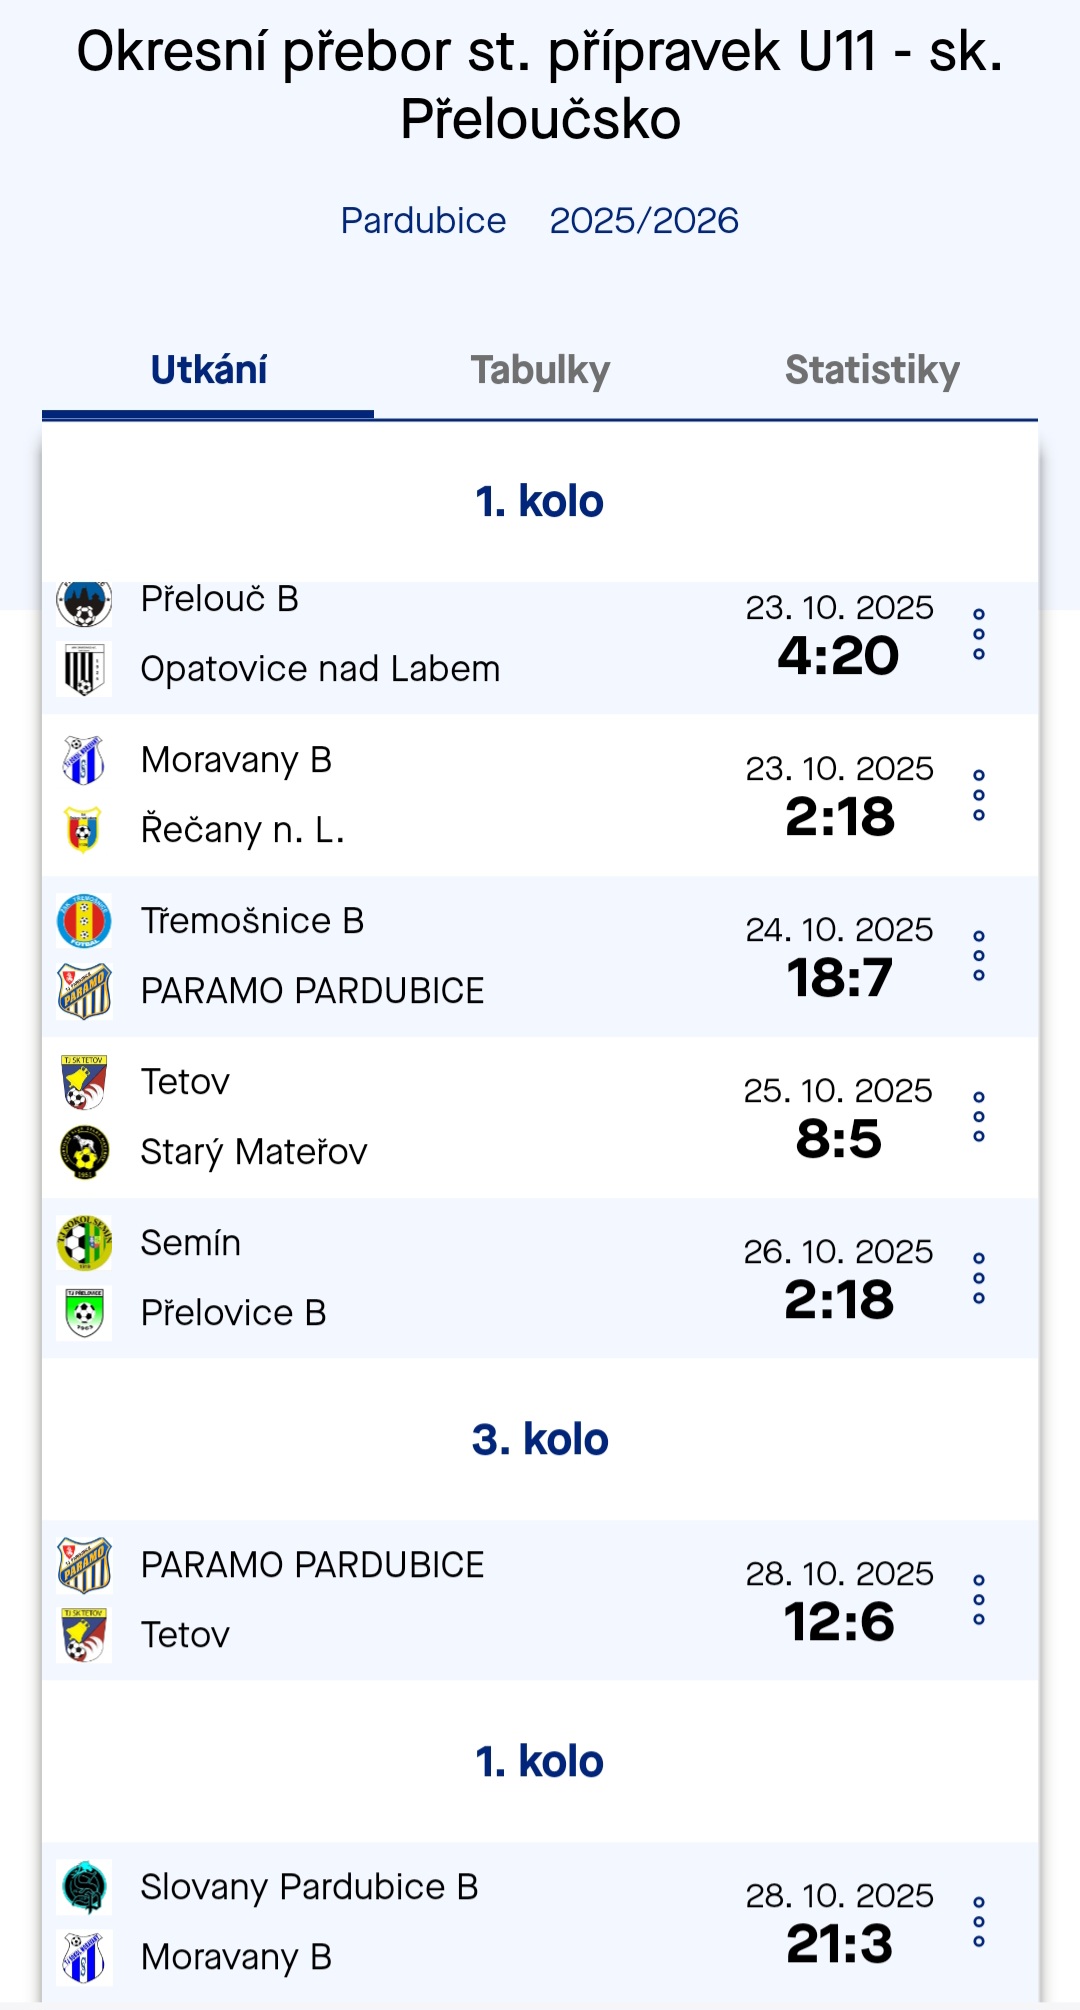Expand options for Moravany B vs Řečany match
This screenshot has width=1080, height=2010.
(x=979, y=795)
